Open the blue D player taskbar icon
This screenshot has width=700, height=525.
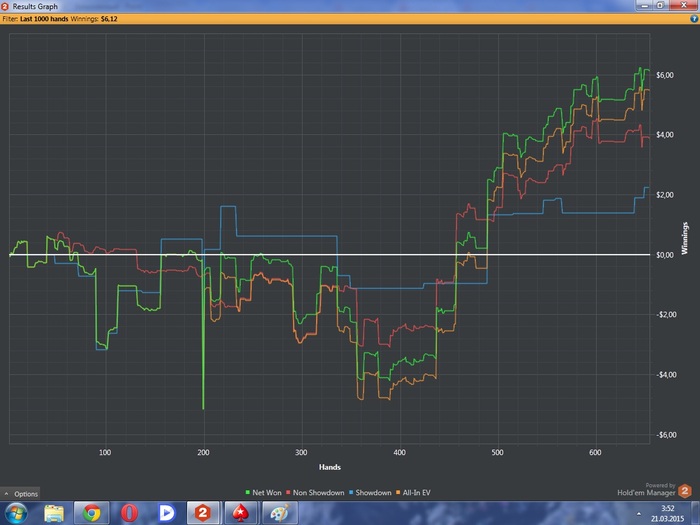point(167,513)
